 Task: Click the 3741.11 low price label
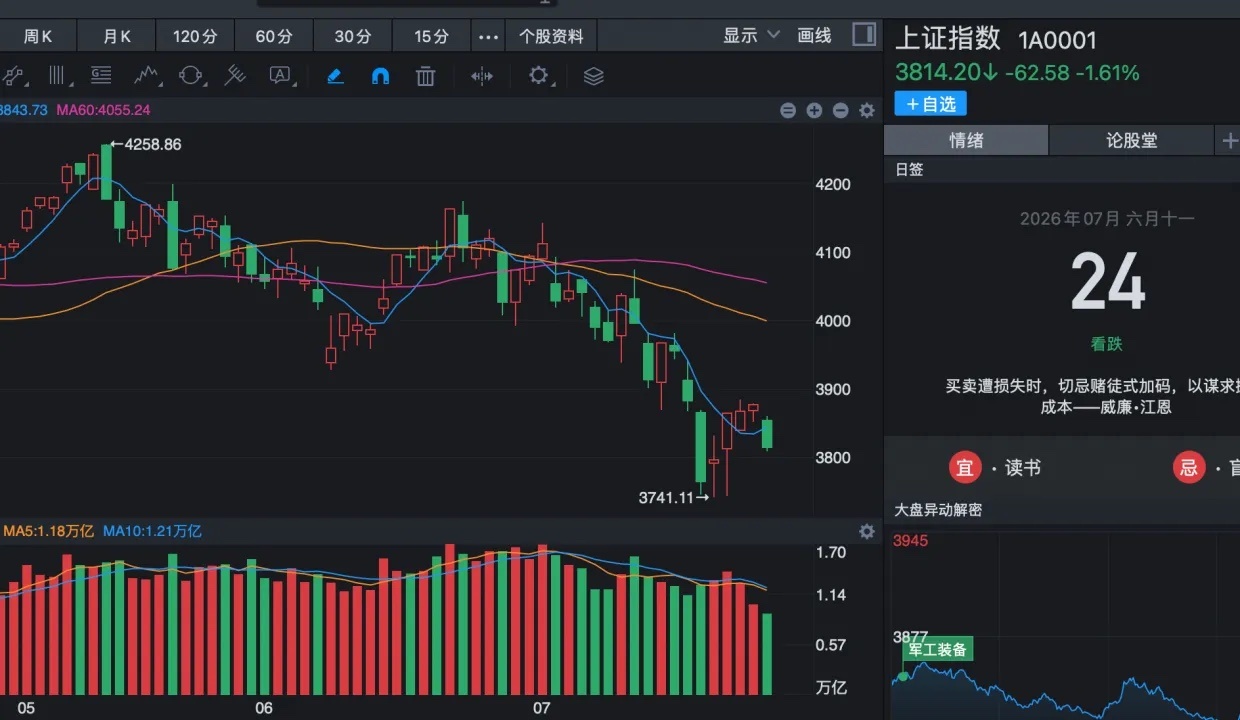point(666,497)
